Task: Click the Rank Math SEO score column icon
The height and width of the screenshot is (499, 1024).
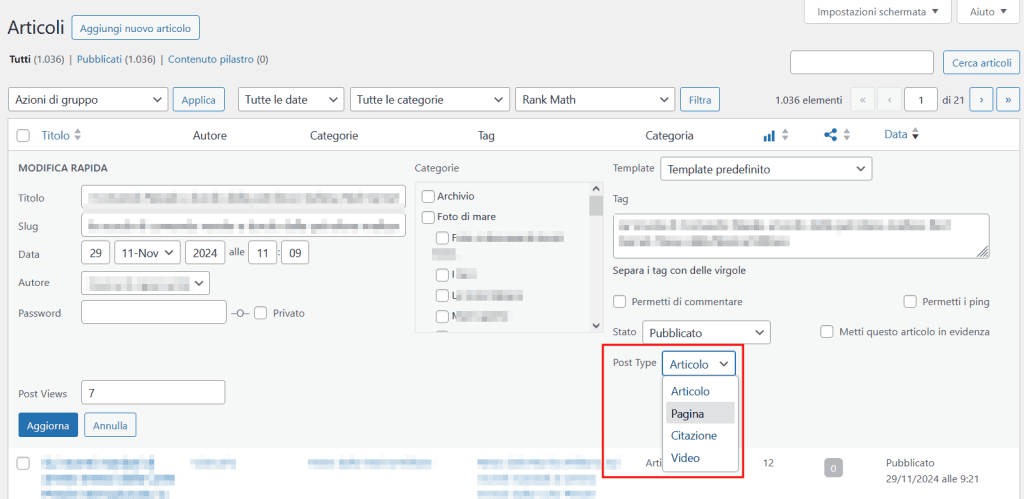Action: 769,135
